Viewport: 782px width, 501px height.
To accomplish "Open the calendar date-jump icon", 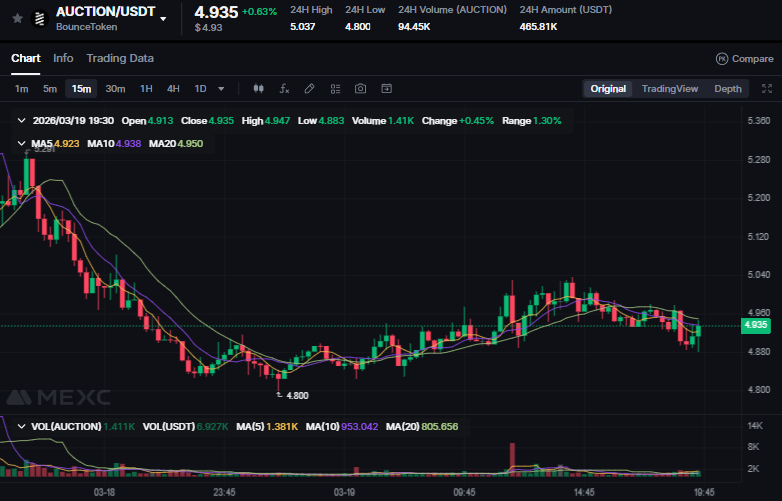I will [387, 89].
